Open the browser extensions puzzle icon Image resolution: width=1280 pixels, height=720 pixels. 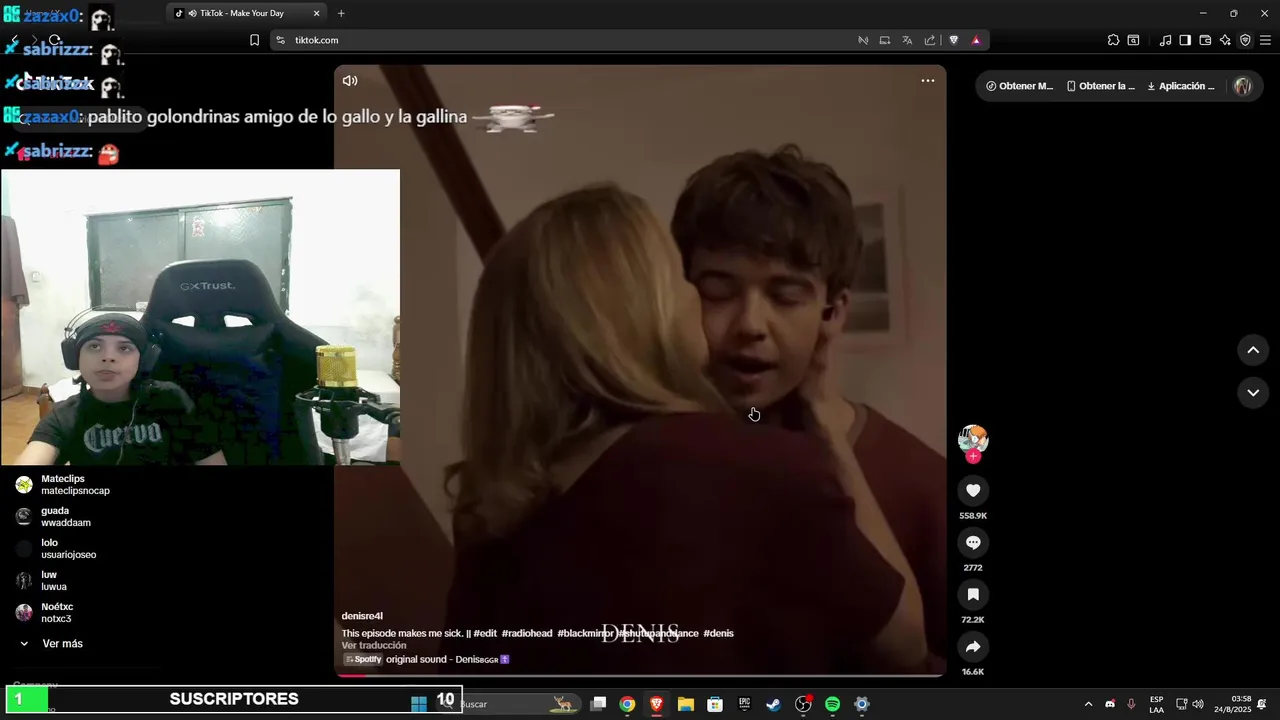(x=1113, y=40)
